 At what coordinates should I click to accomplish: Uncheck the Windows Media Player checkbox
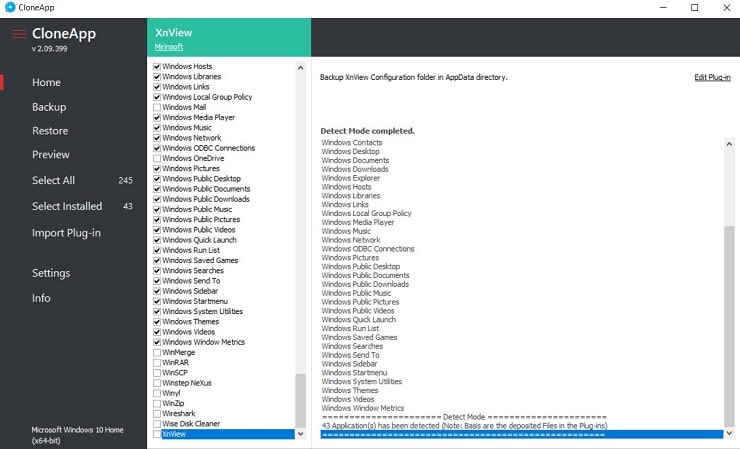click(157, 118)
